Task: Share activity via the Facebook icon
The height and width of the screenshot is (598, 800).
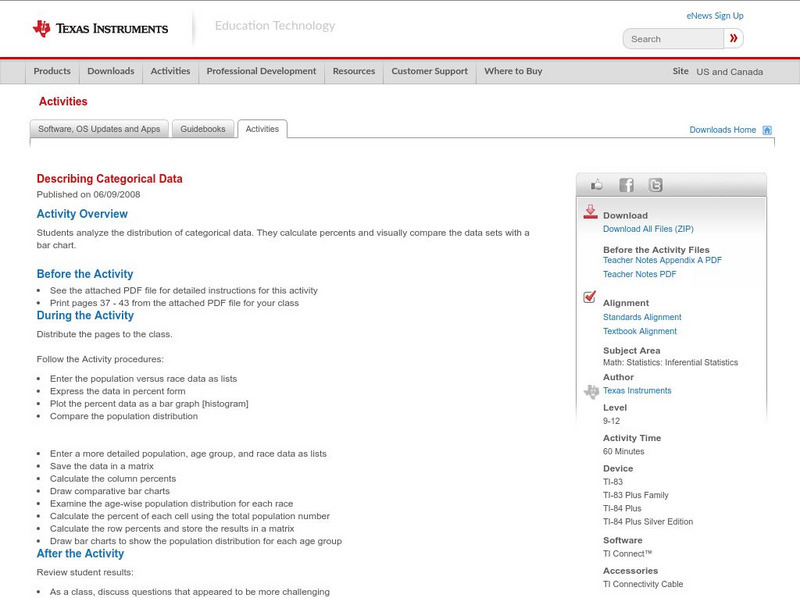Action: click(627, 185)
